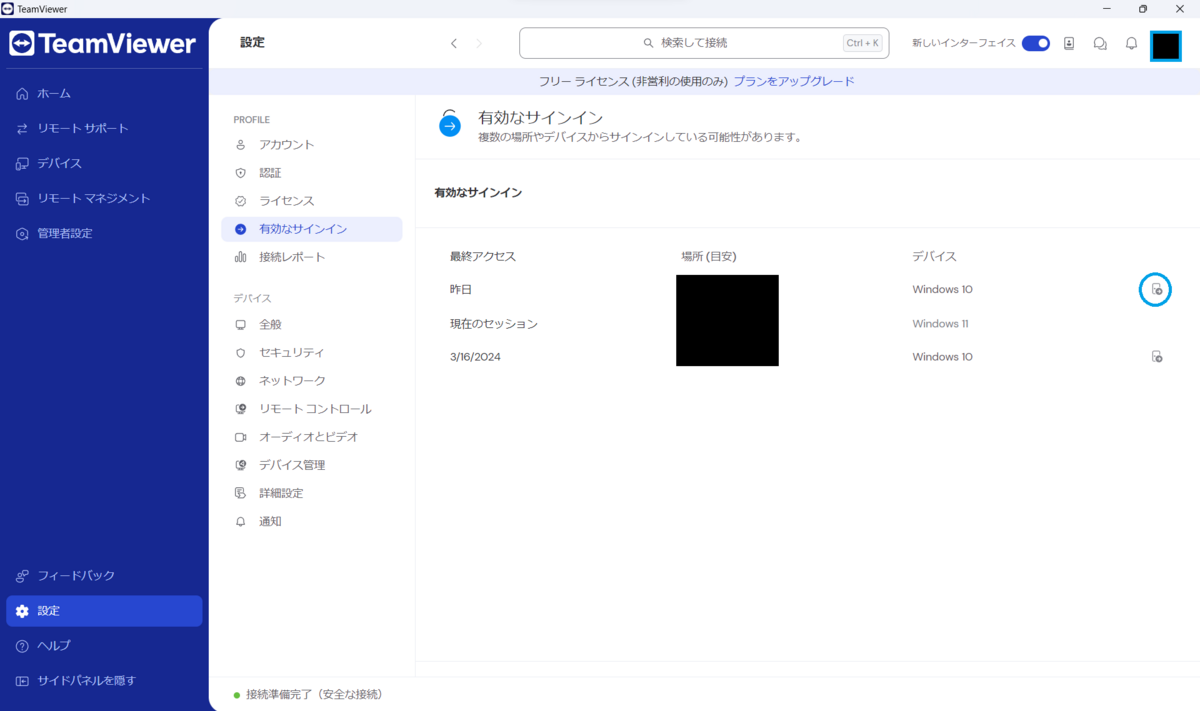Viewport: 1200px width, 711px height.
Task: Select 設定 in the left sidebar
Action: pyautogui.click(x=104, y=611)
